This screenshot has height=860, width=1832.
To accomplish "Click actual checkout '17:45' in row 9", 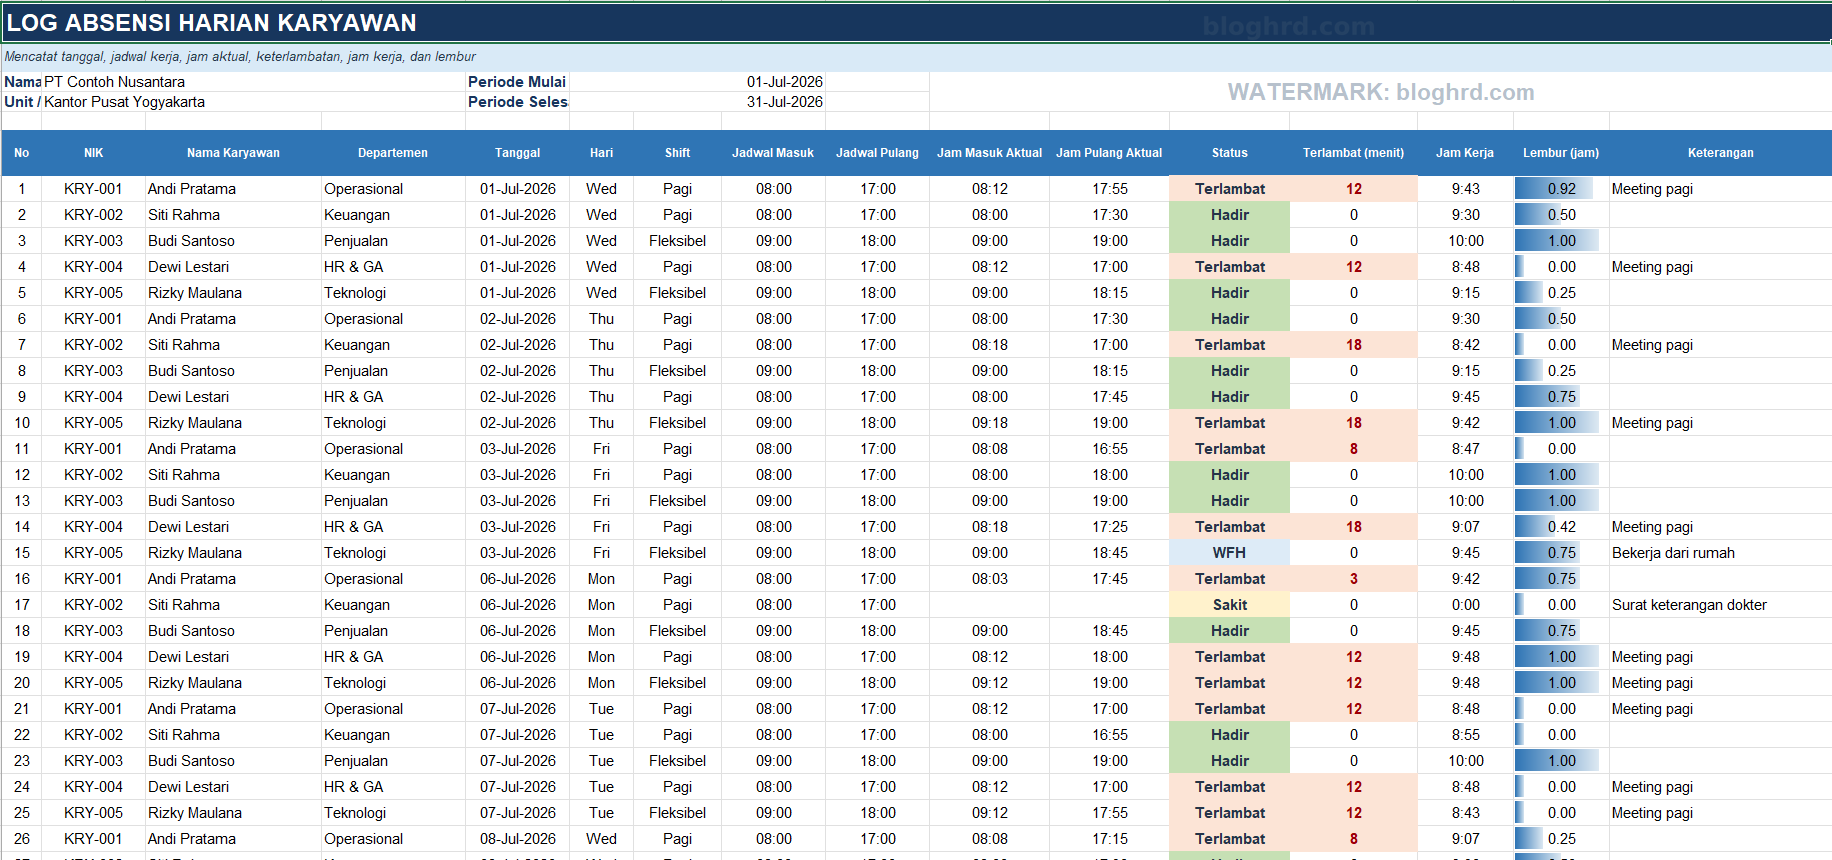I will (x=1109, y=397).
